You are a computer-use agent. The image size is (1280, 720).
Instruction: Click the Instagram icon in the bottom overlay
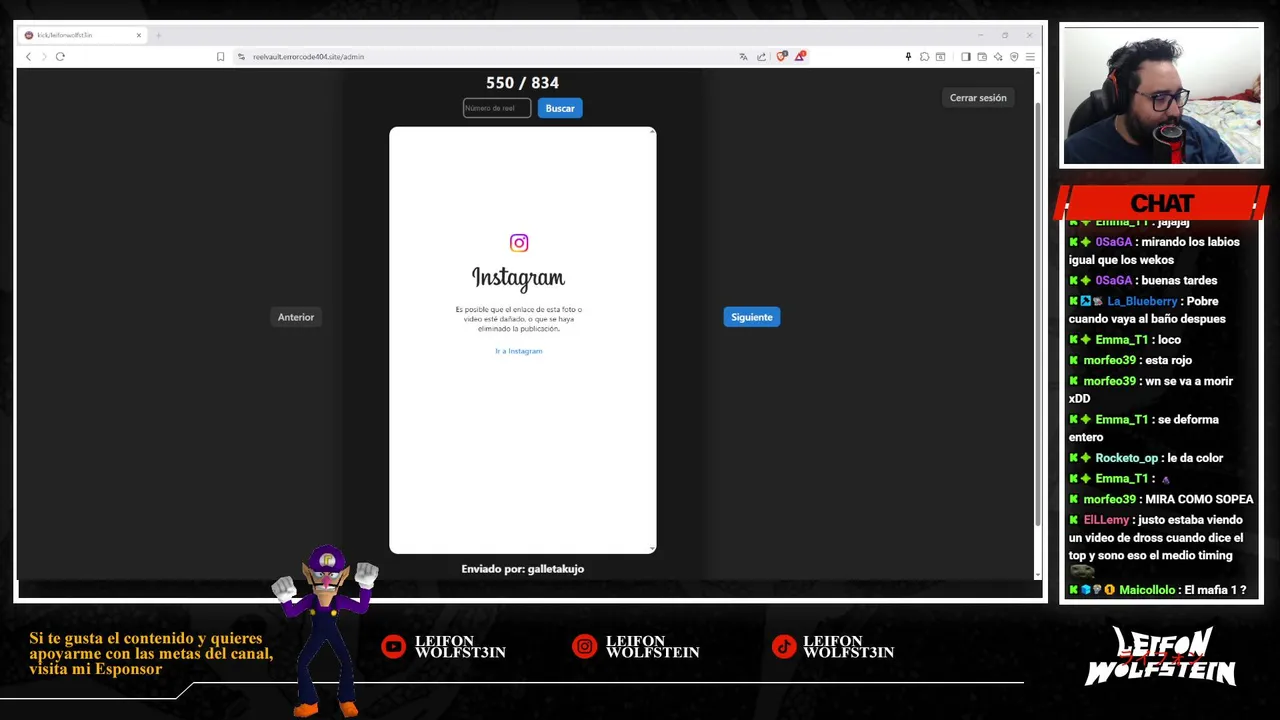(x=584, y=647)
